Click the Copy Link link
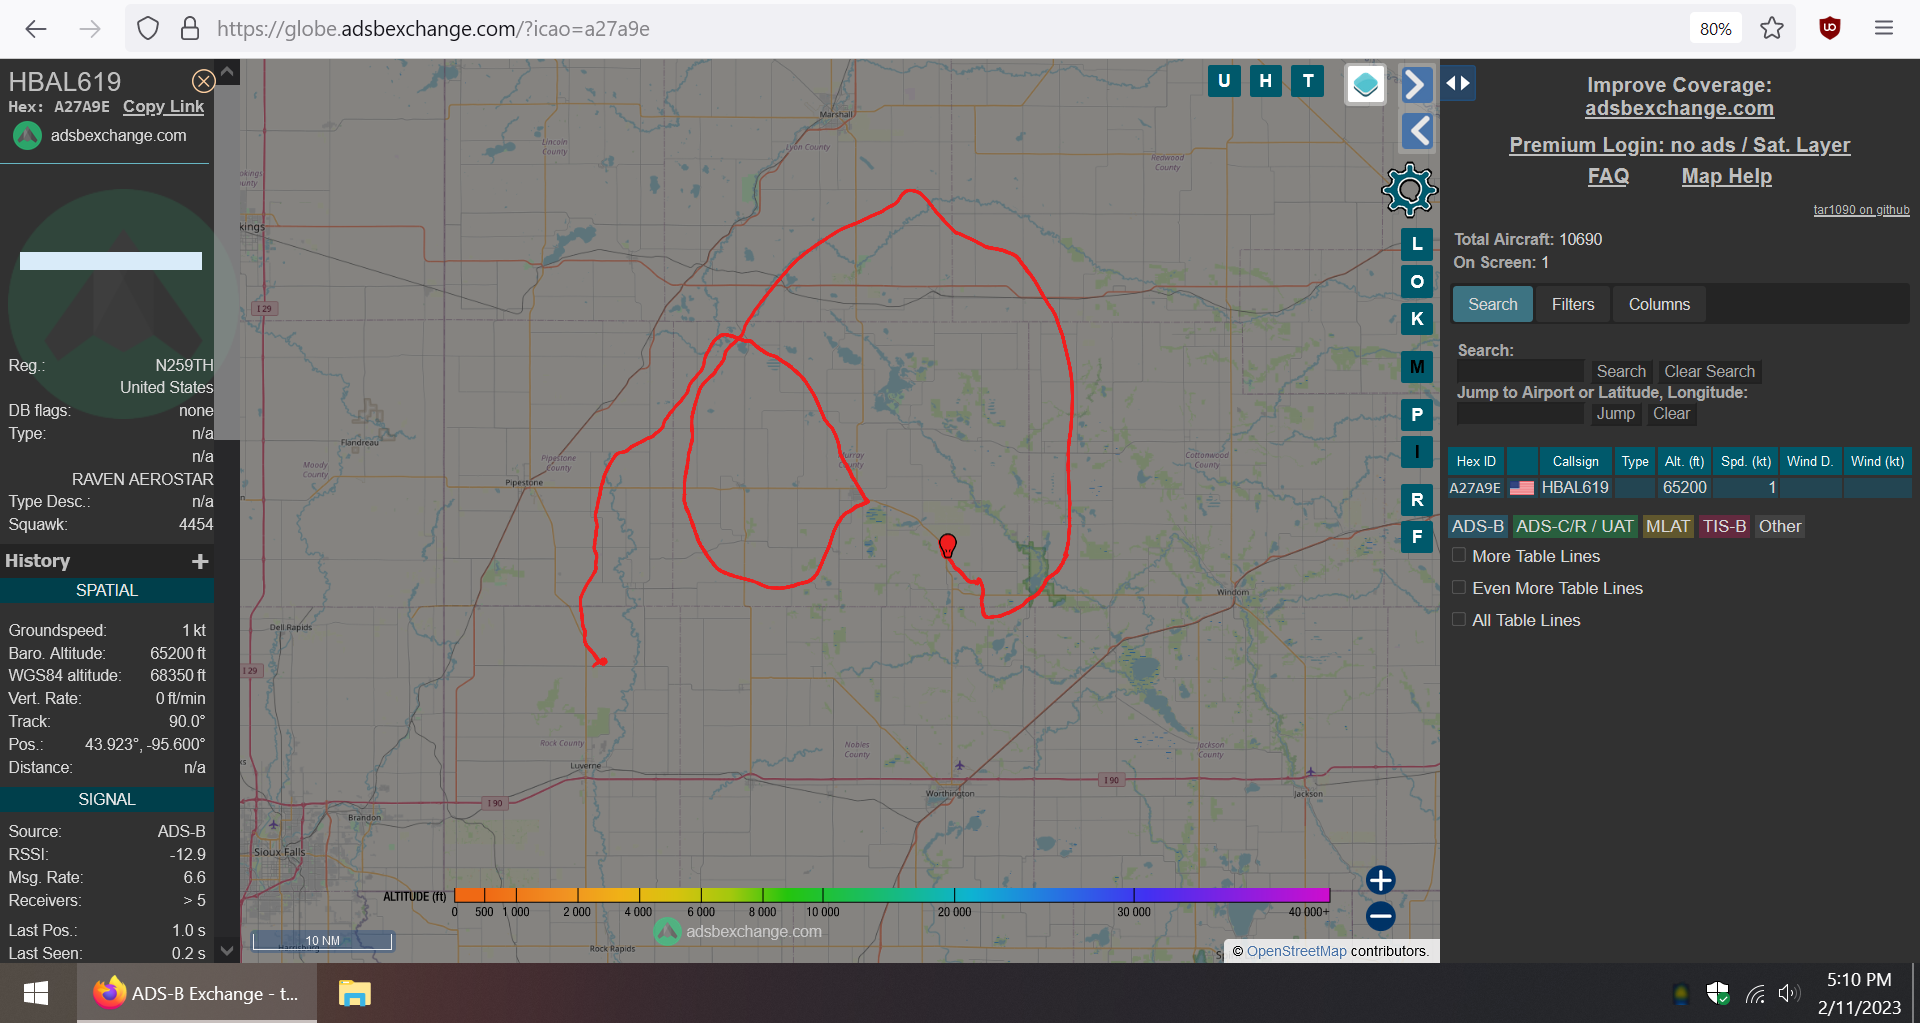Image resolution: width=1920 pixels, height=1023 pixels. click(163, 107)
